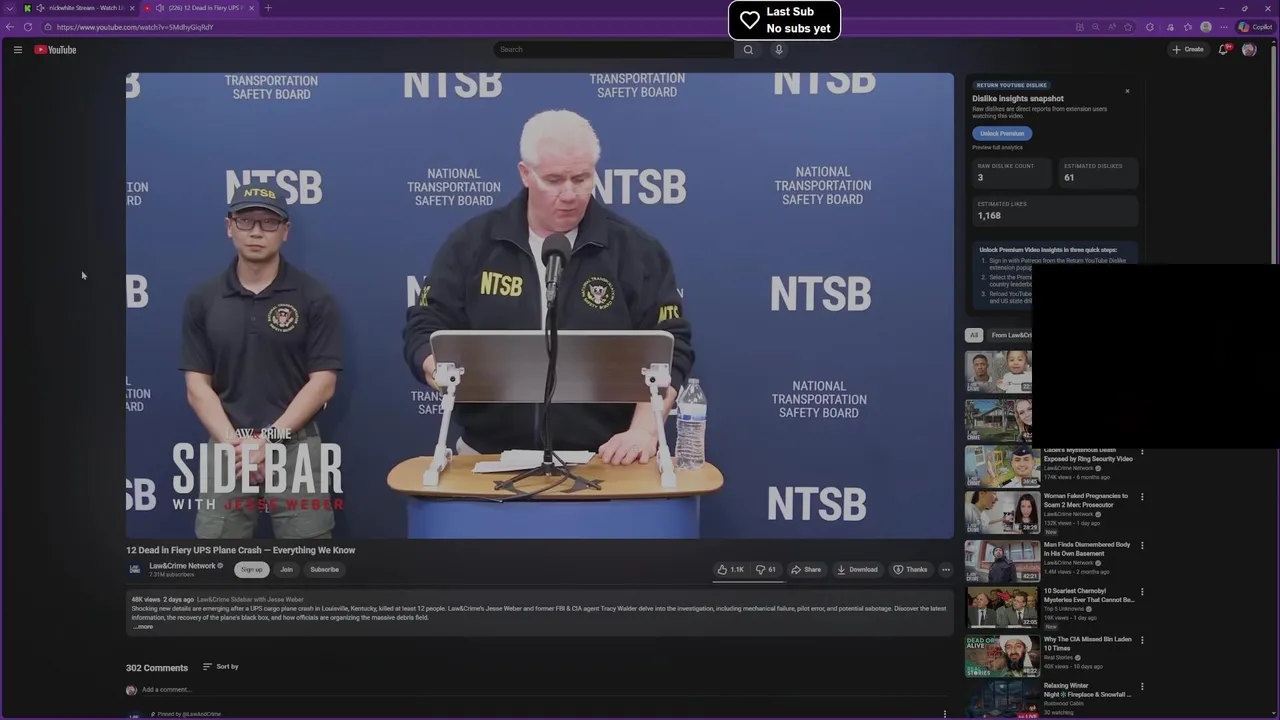Viewport: 1280px width, 720px height.
Task: Open options for Man Finds Dismembered Body
Action: point(1142,546)
